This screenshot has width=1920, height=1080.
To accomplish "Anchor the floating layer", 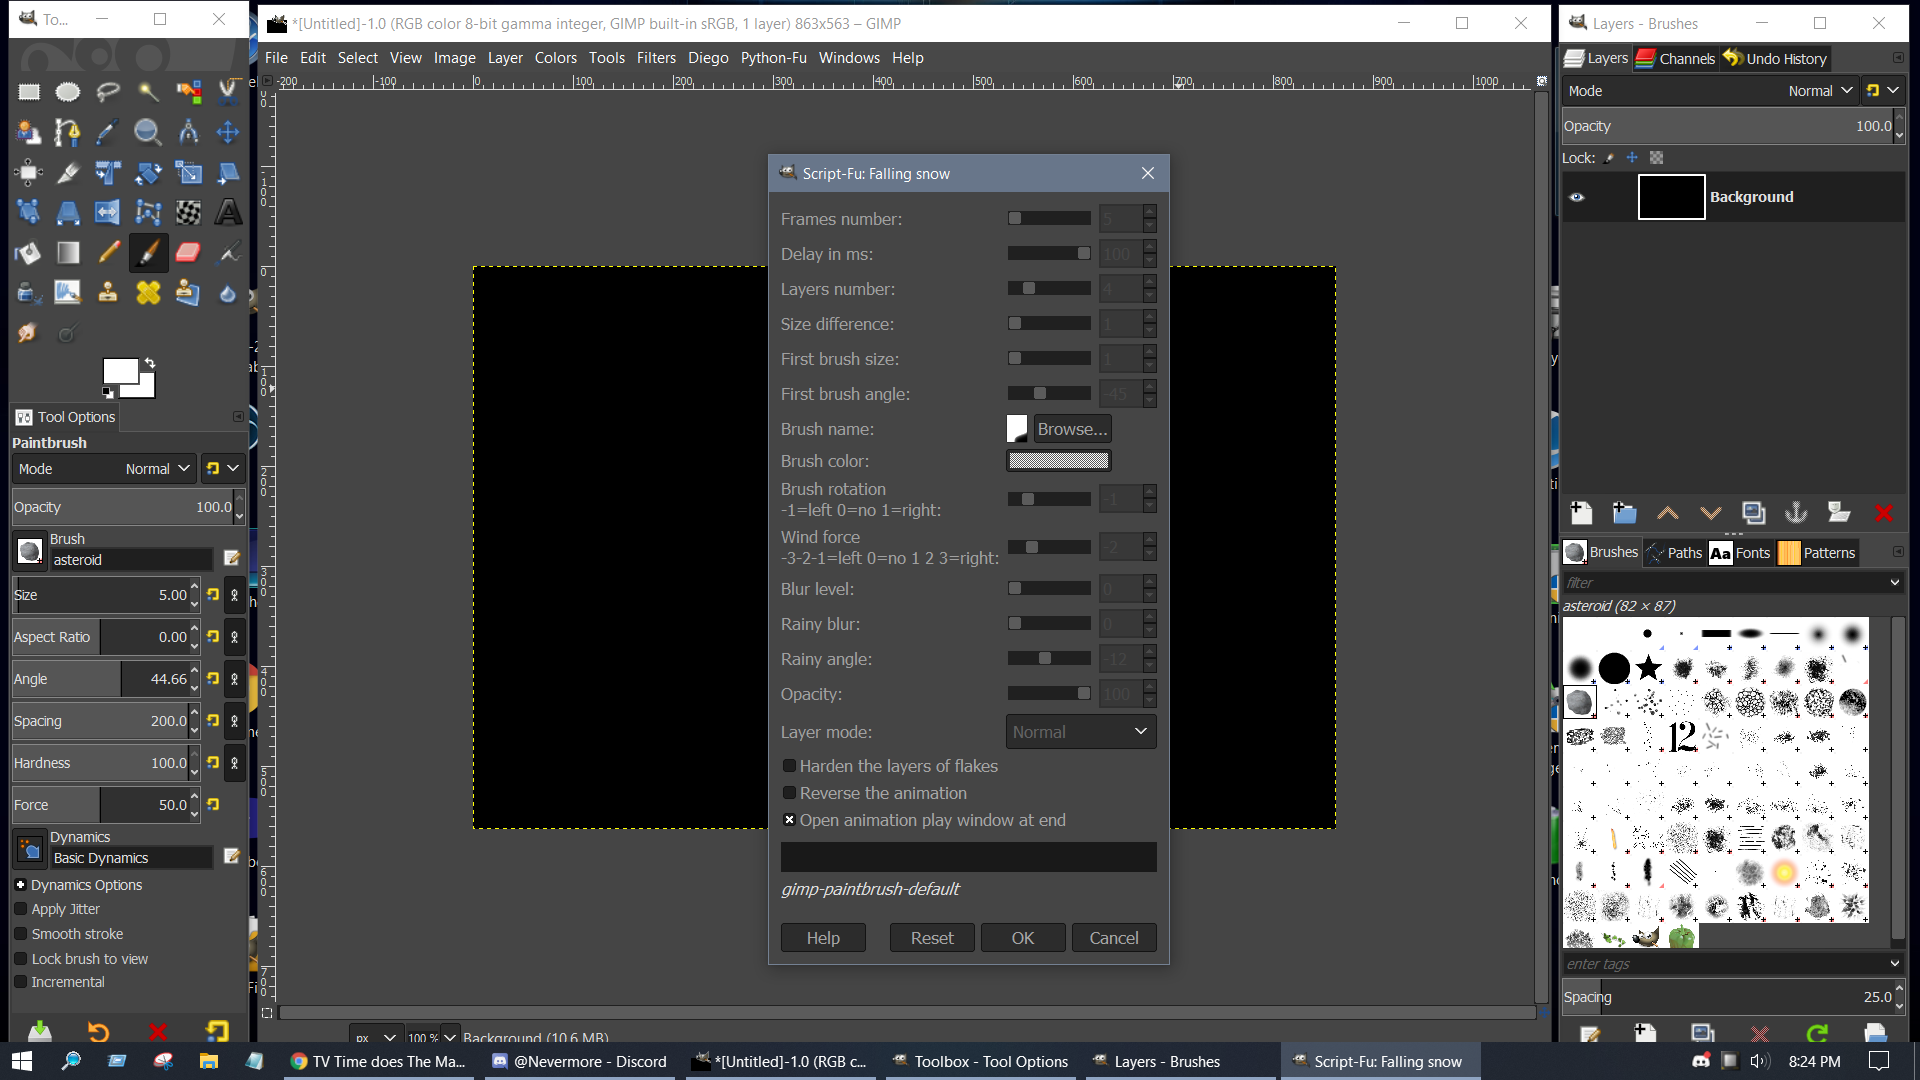I will pos(1796,513).
